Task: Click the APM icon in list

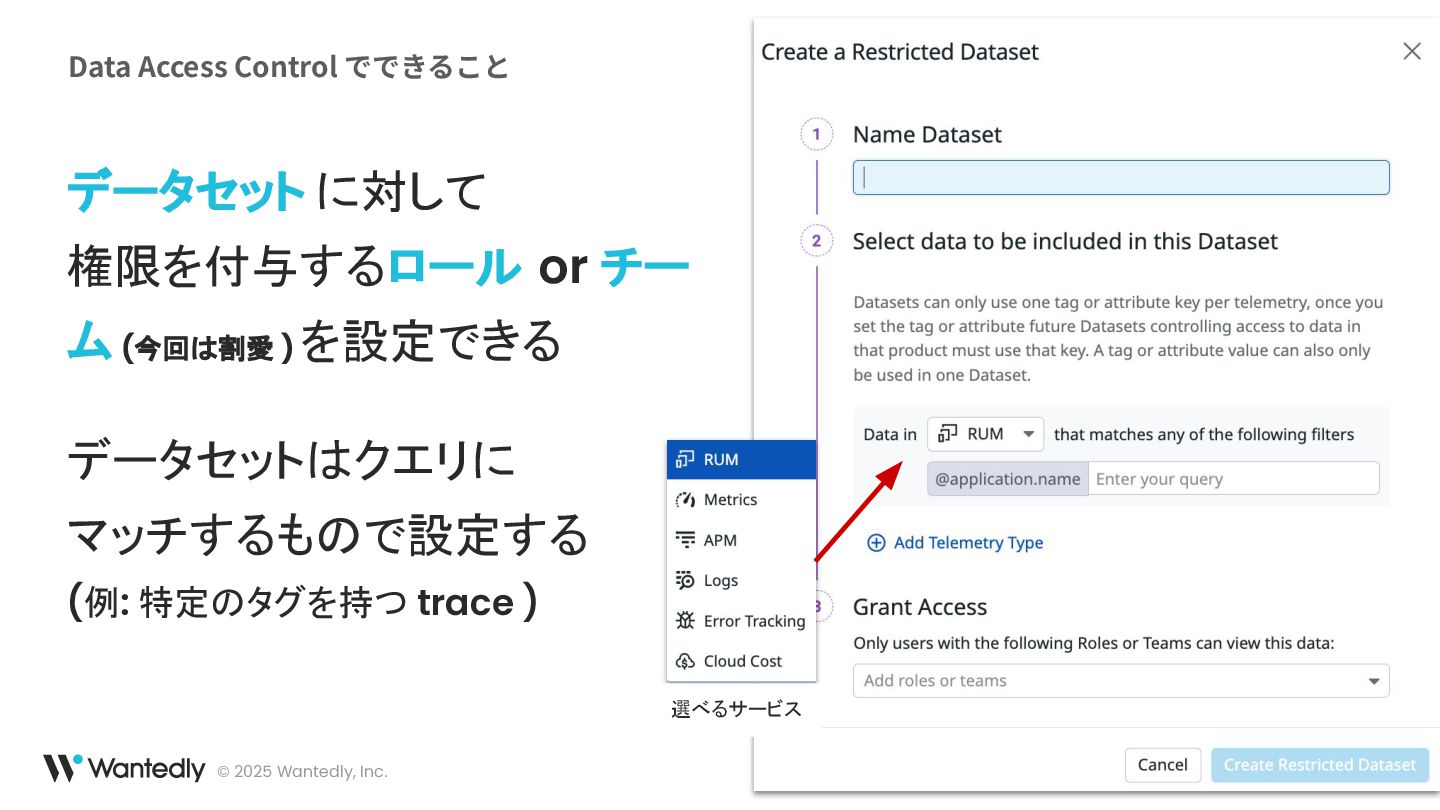Action: tap(685, 540)
